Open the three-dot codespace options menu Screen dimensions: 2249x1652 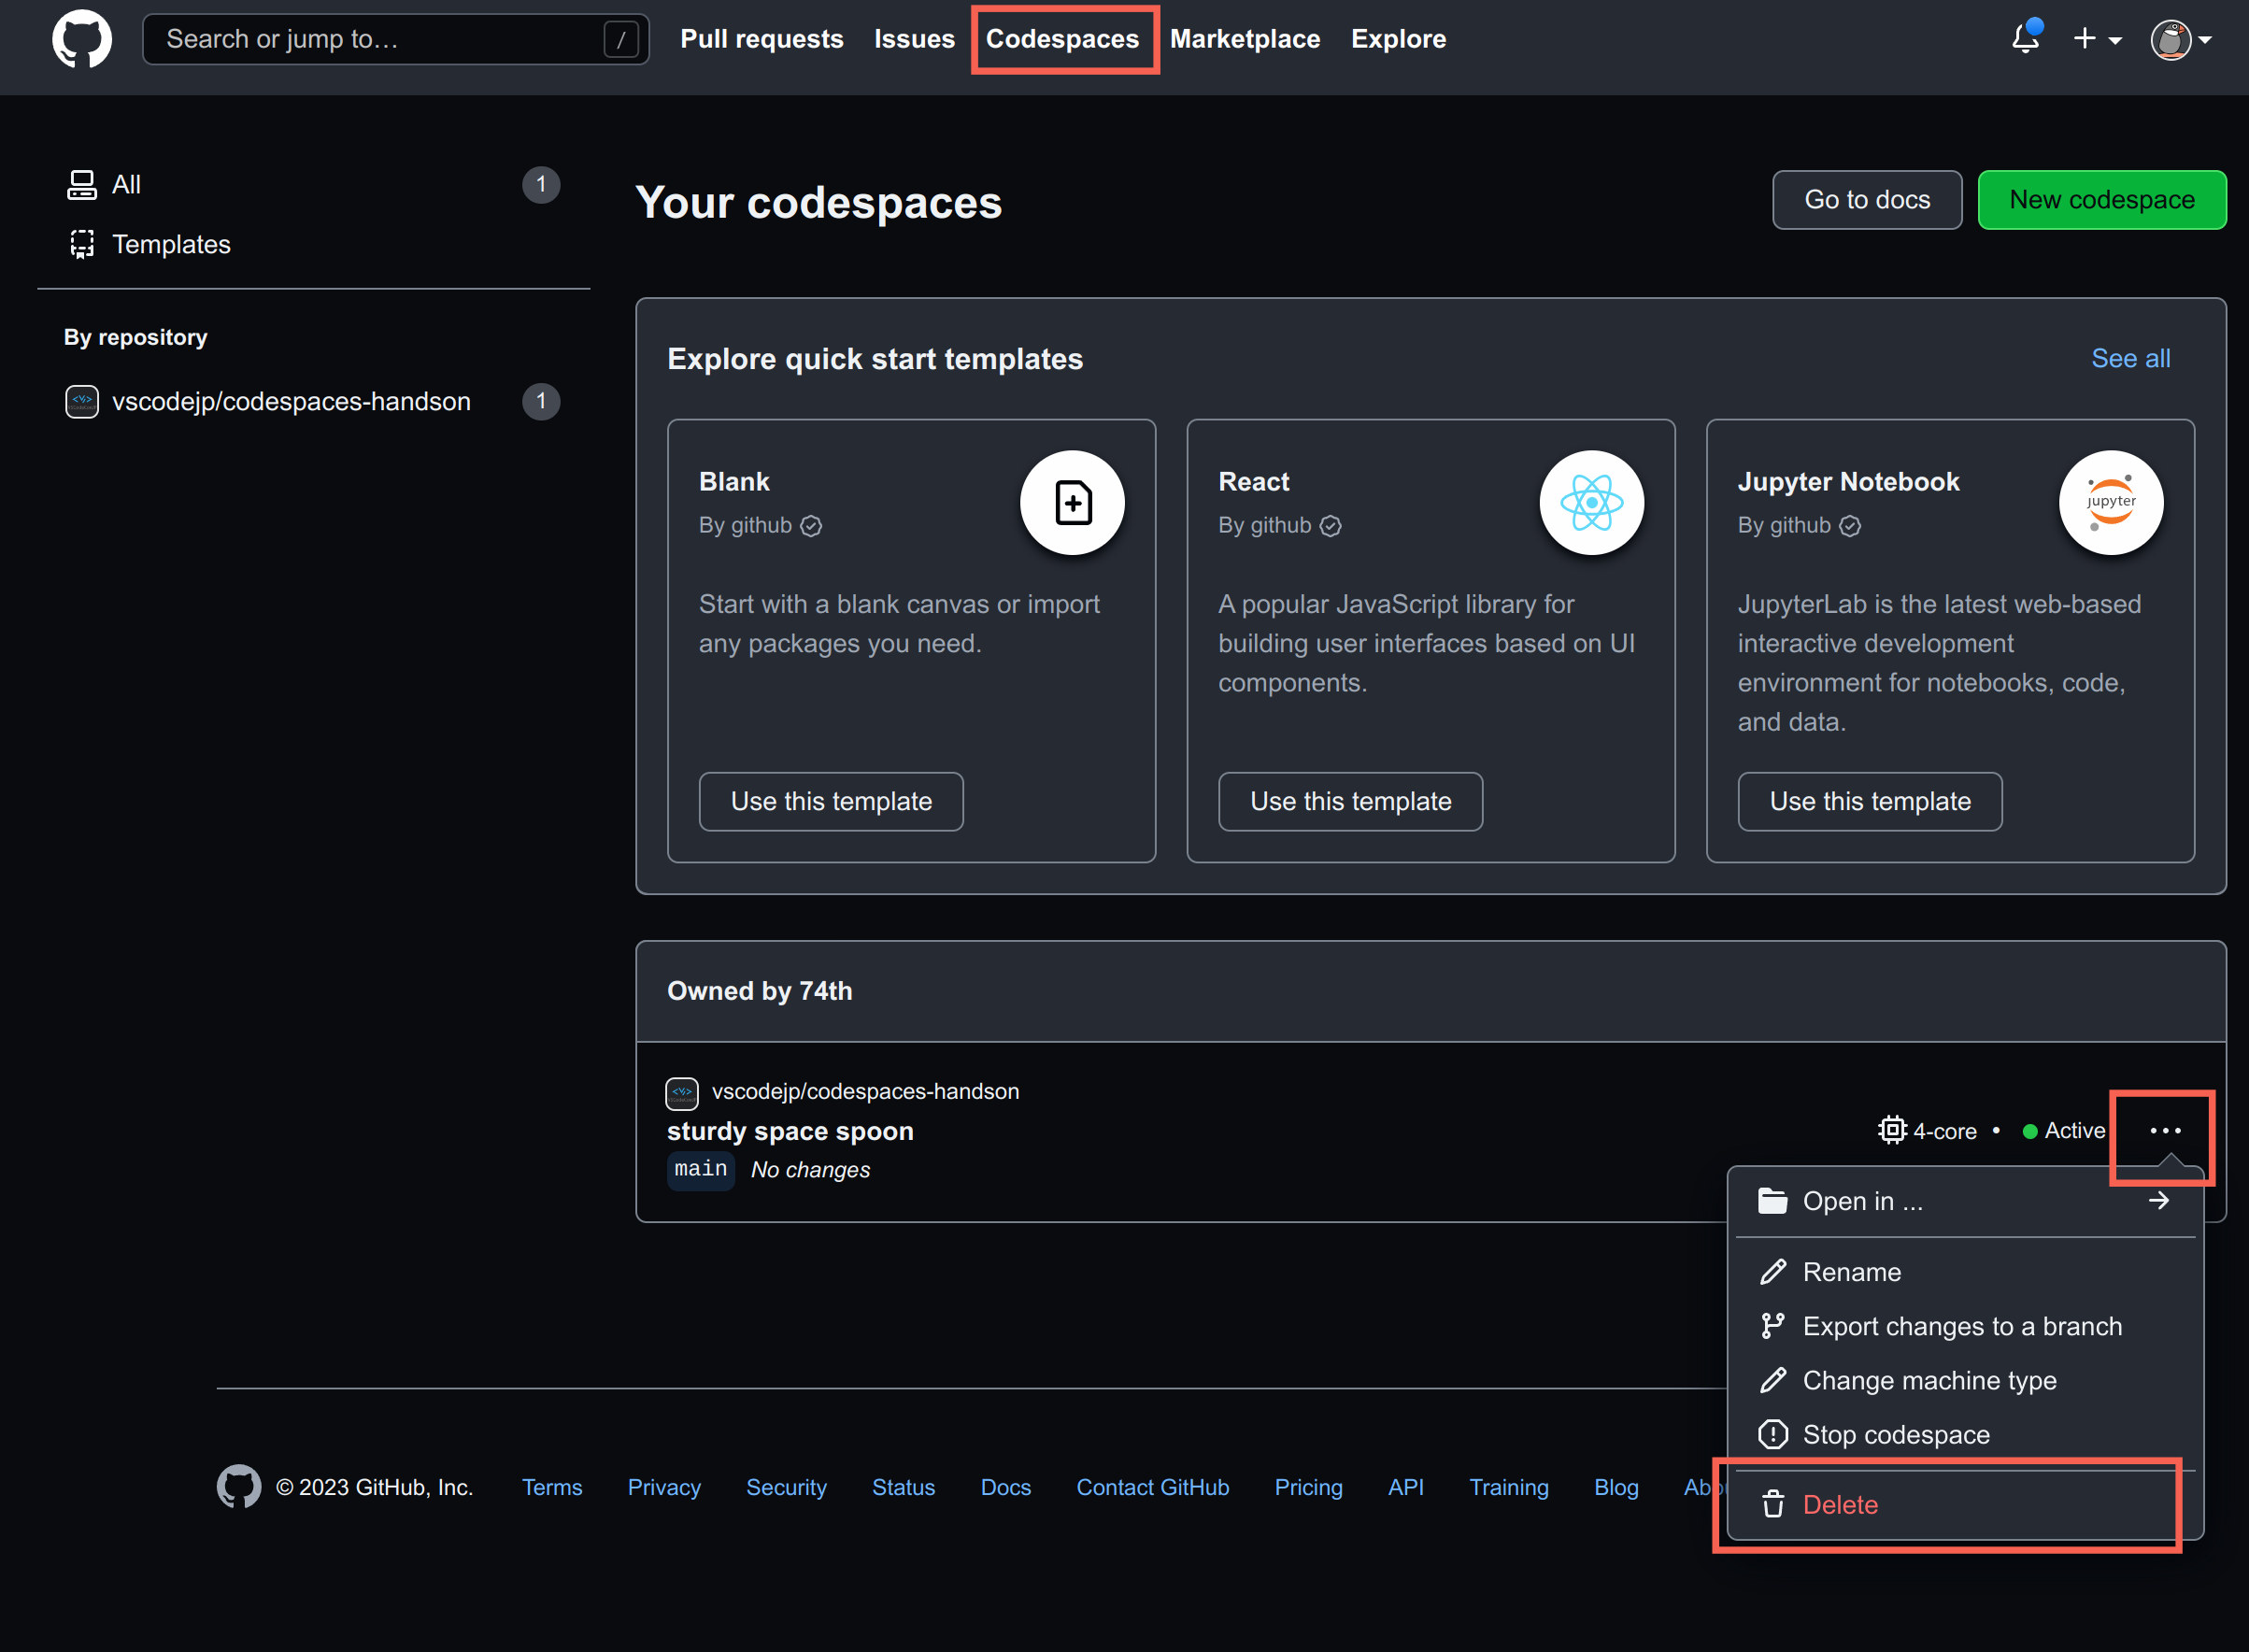coord(2165,1130)
